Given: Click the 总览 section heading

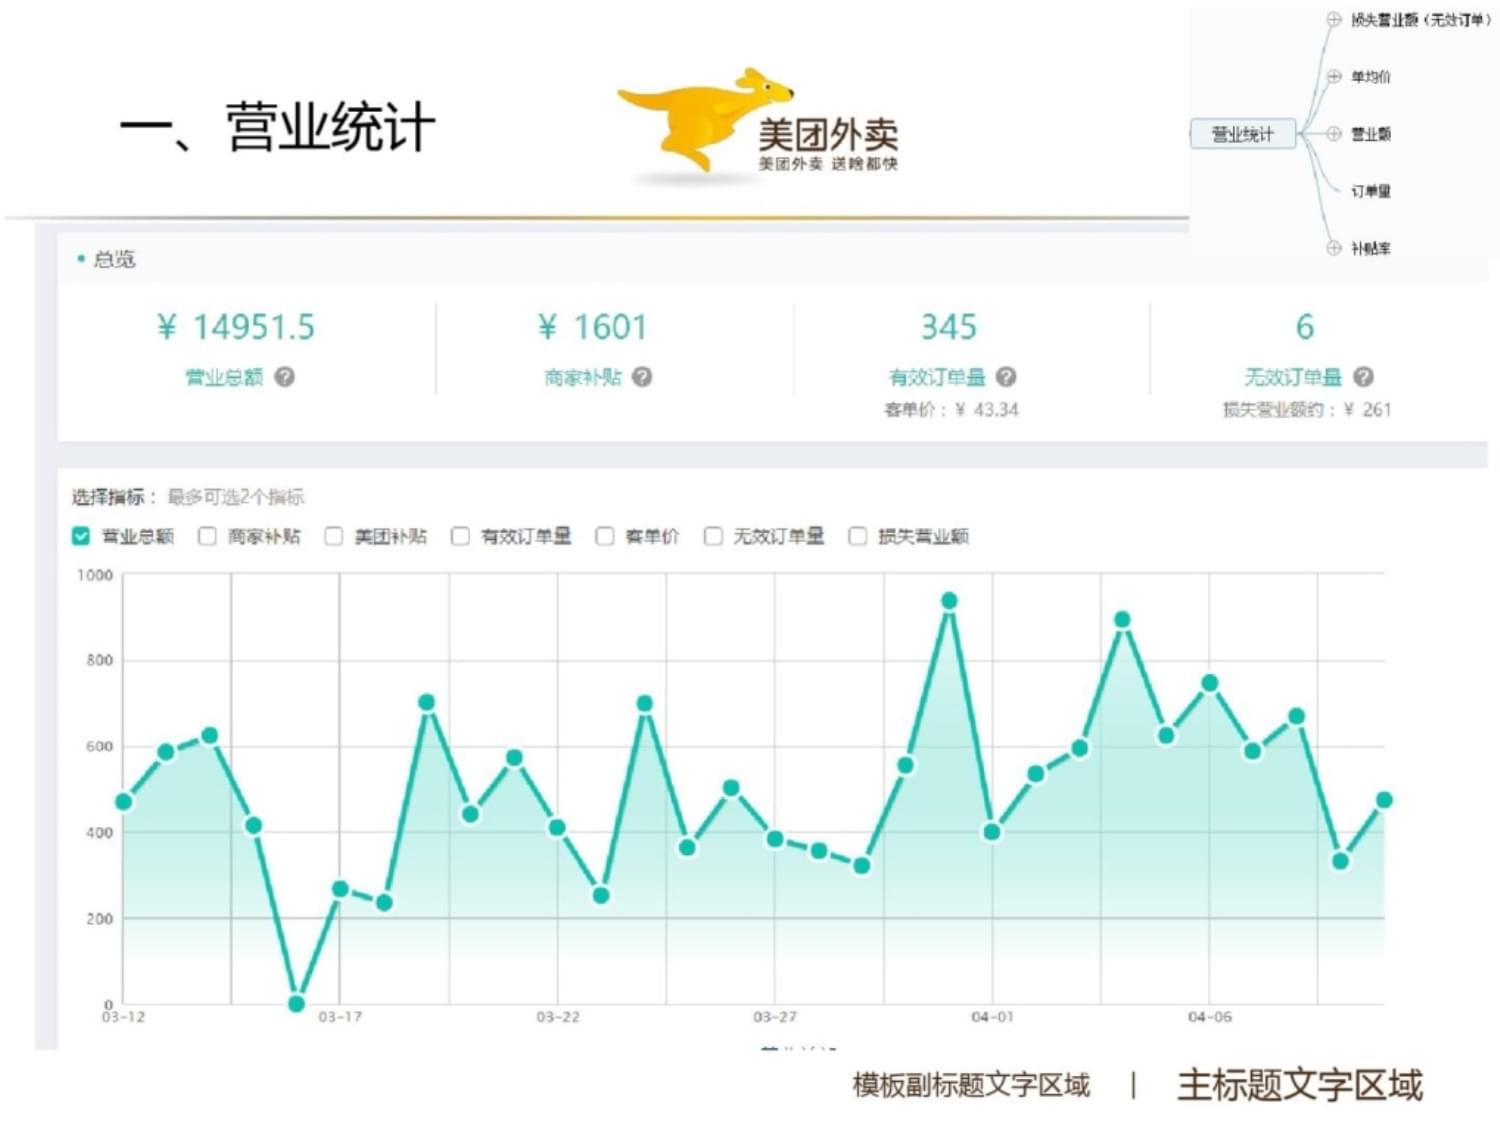Looking at the screenshot, I should 114,259.
